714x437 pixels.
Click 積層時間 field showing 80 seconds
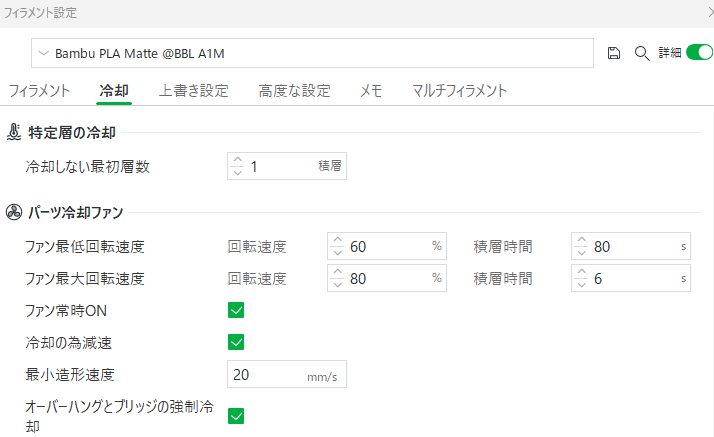point(631,246)
